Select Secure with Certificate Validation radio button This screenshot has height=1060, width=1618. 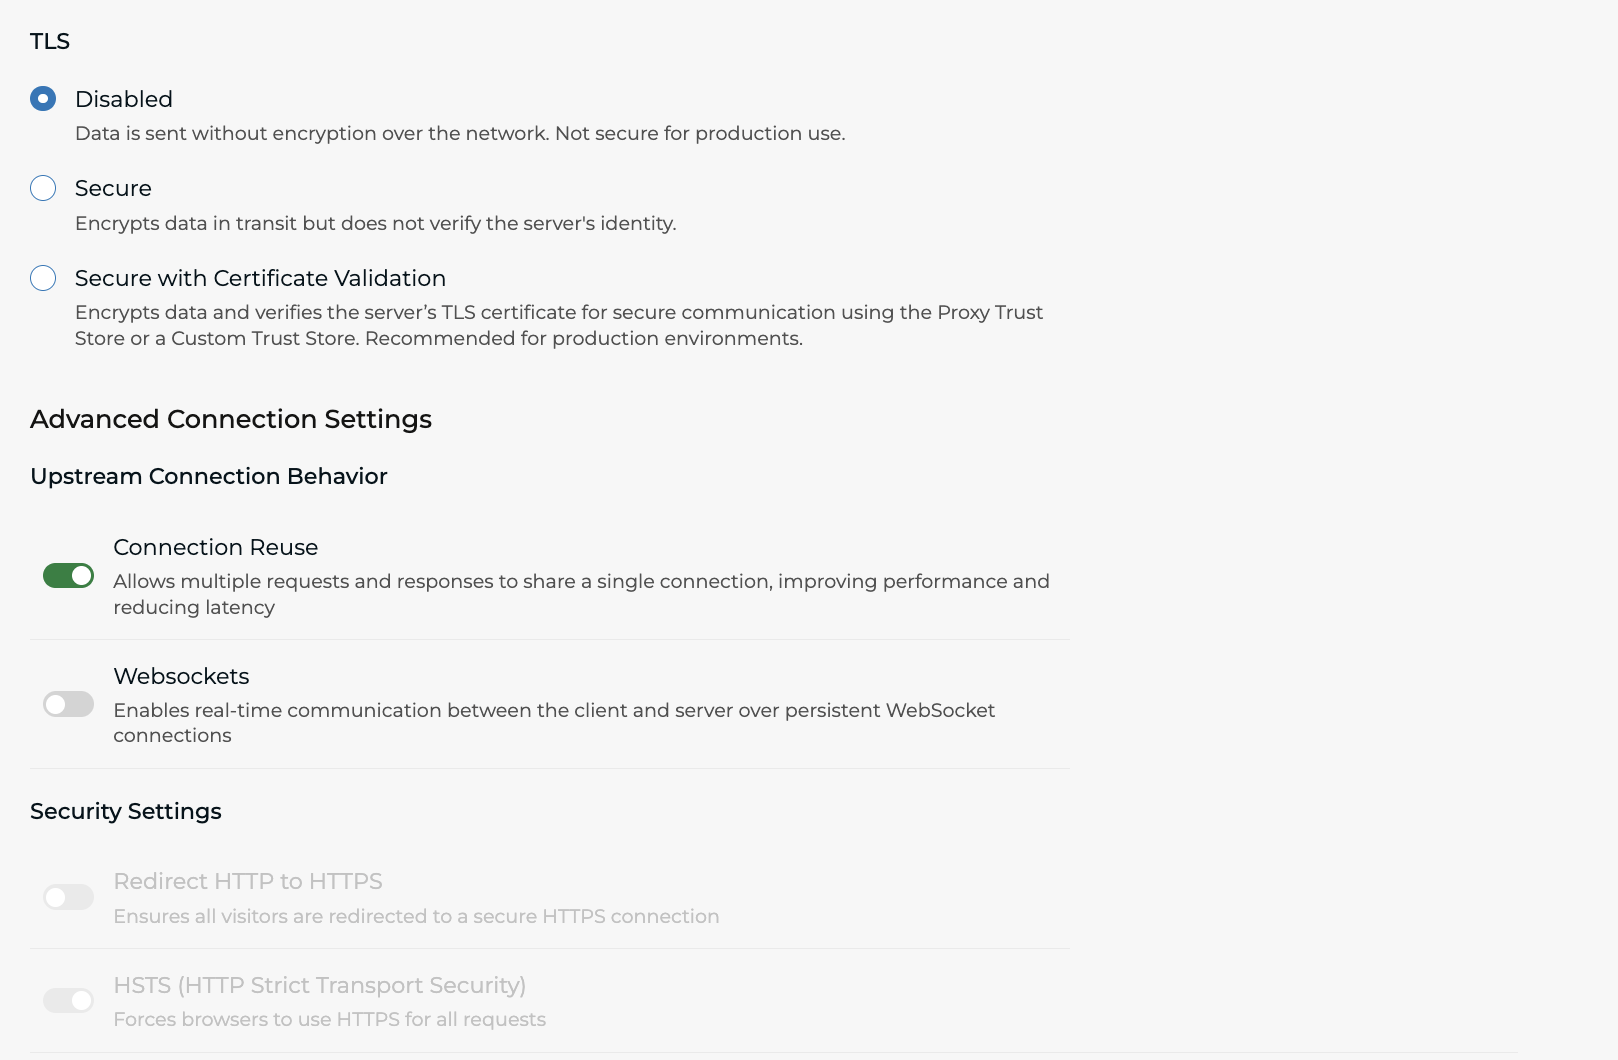pyautogui.click(x=43, y=278)
